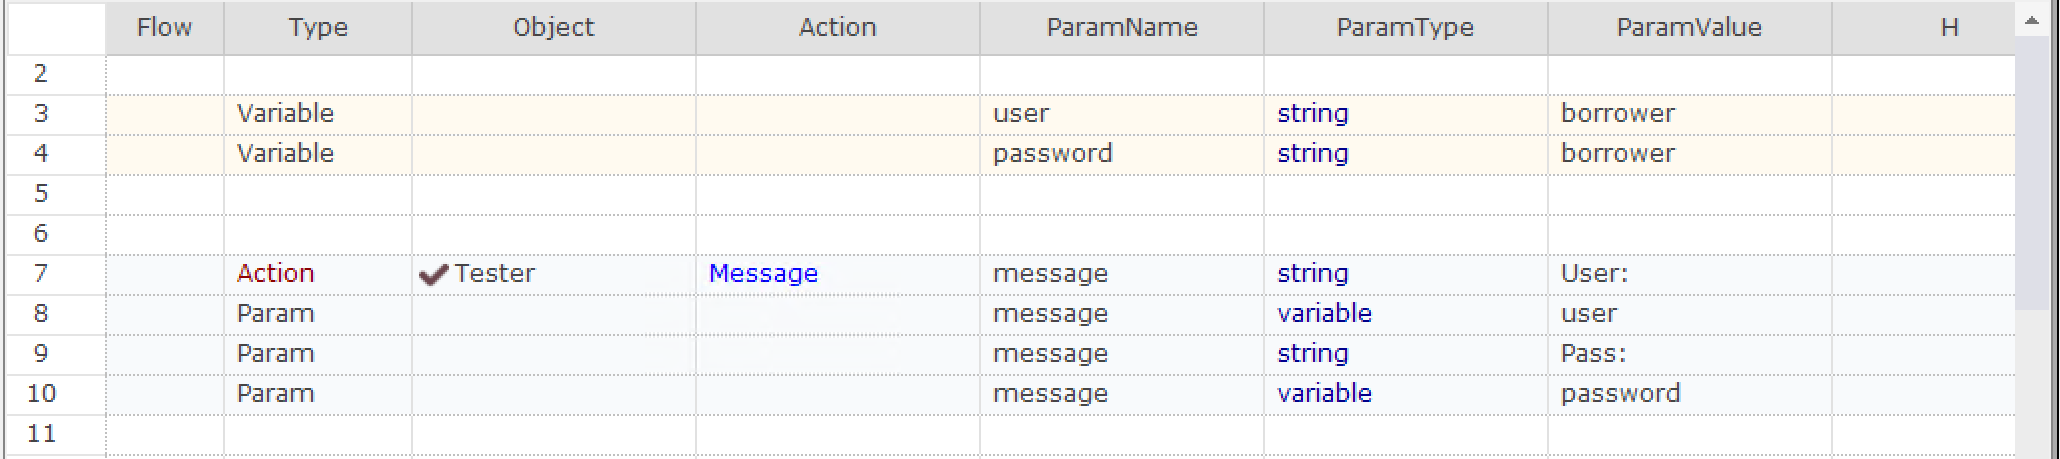Click the 'variable' ParamType cell in row 8

point(1324,314)
